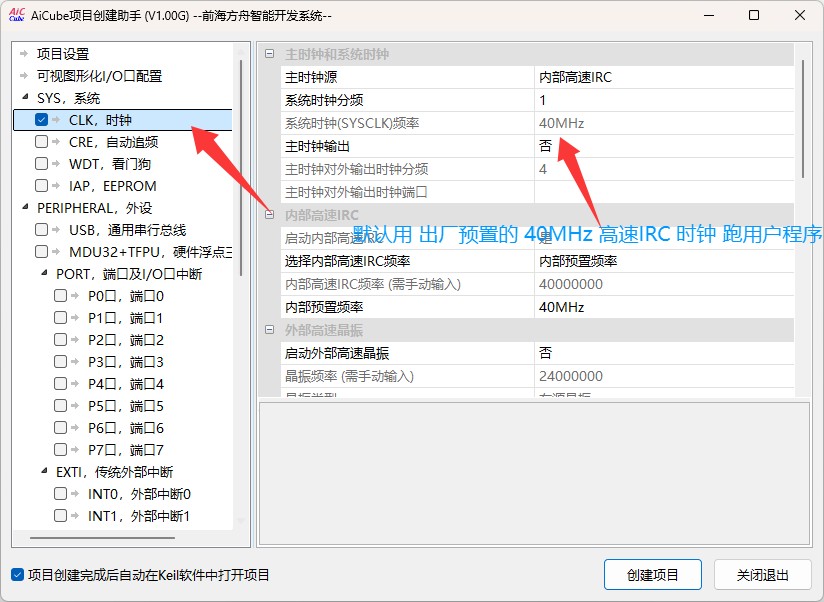
Task: Click the 创建项目 button
Action: click(x=653, y=575)
